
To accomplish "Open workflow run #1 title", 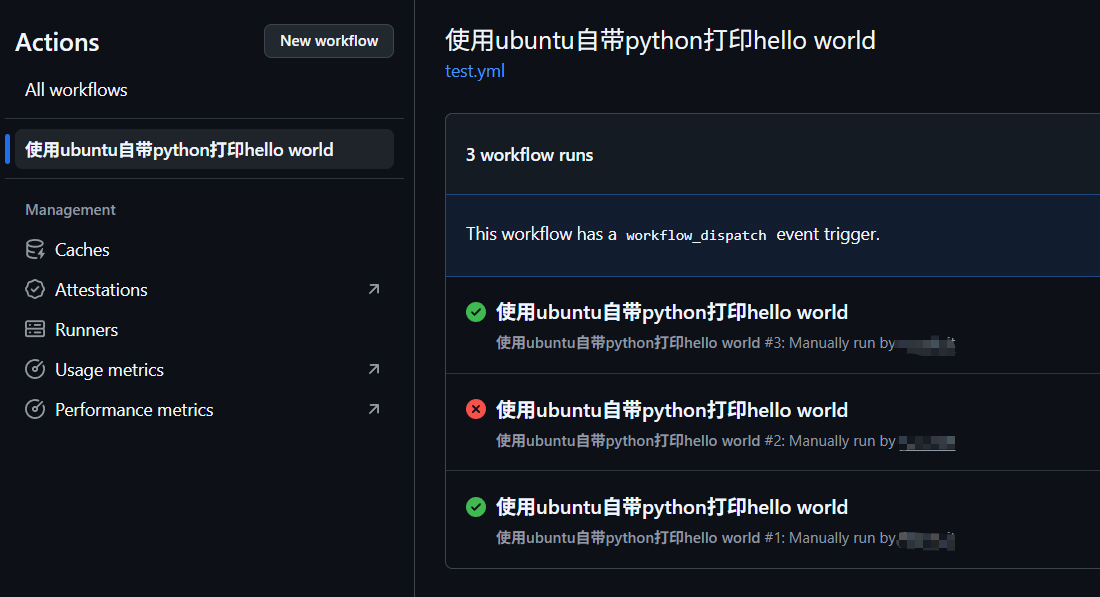I will pos(671,507).
